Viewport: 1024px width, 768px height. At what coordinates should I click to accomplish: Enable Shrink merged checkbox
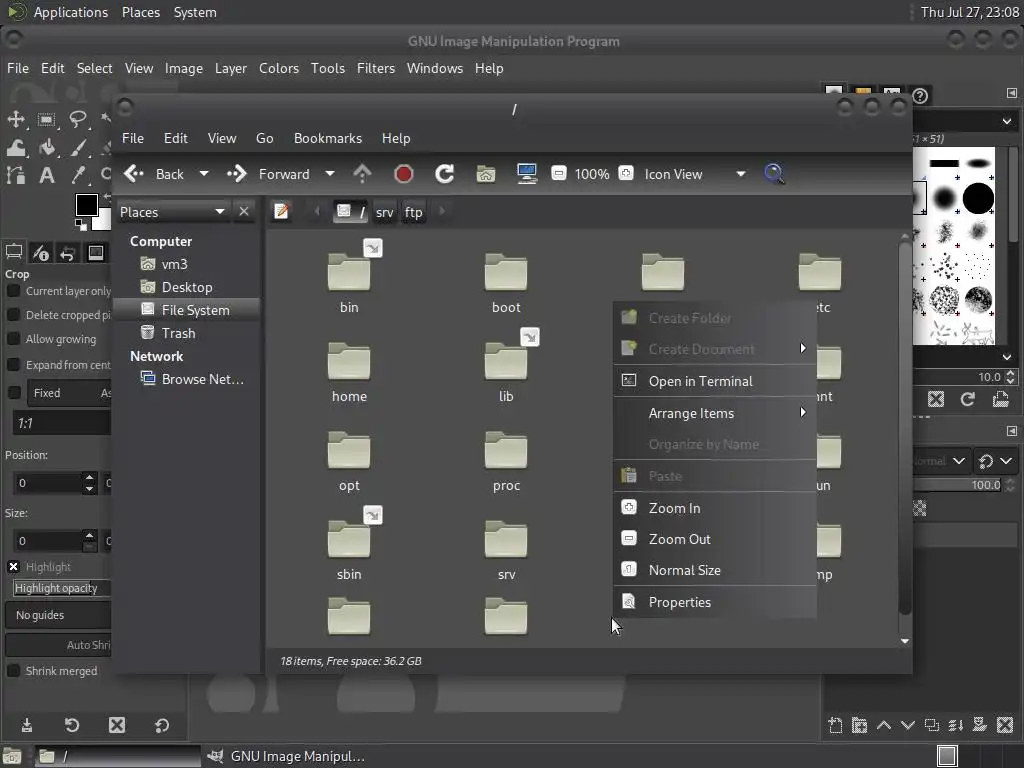coord(13,671)
